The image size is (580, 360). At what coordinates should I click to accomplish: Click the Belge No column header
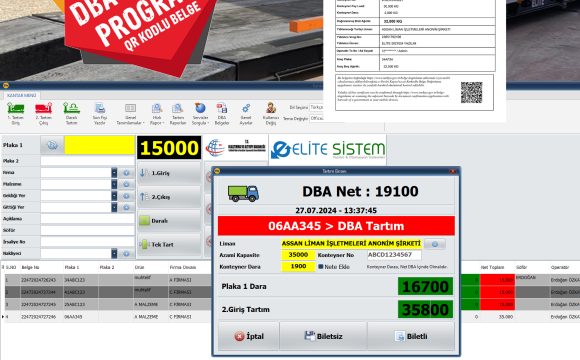coord(30,267)
